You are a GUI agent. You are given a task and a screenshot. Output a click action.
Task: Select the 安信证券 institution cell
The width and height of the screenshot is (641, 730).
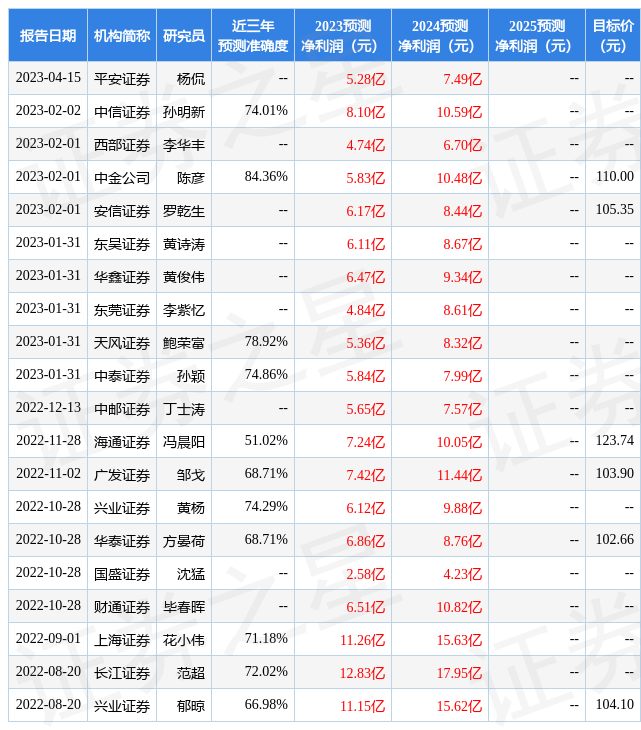point(122,211)
